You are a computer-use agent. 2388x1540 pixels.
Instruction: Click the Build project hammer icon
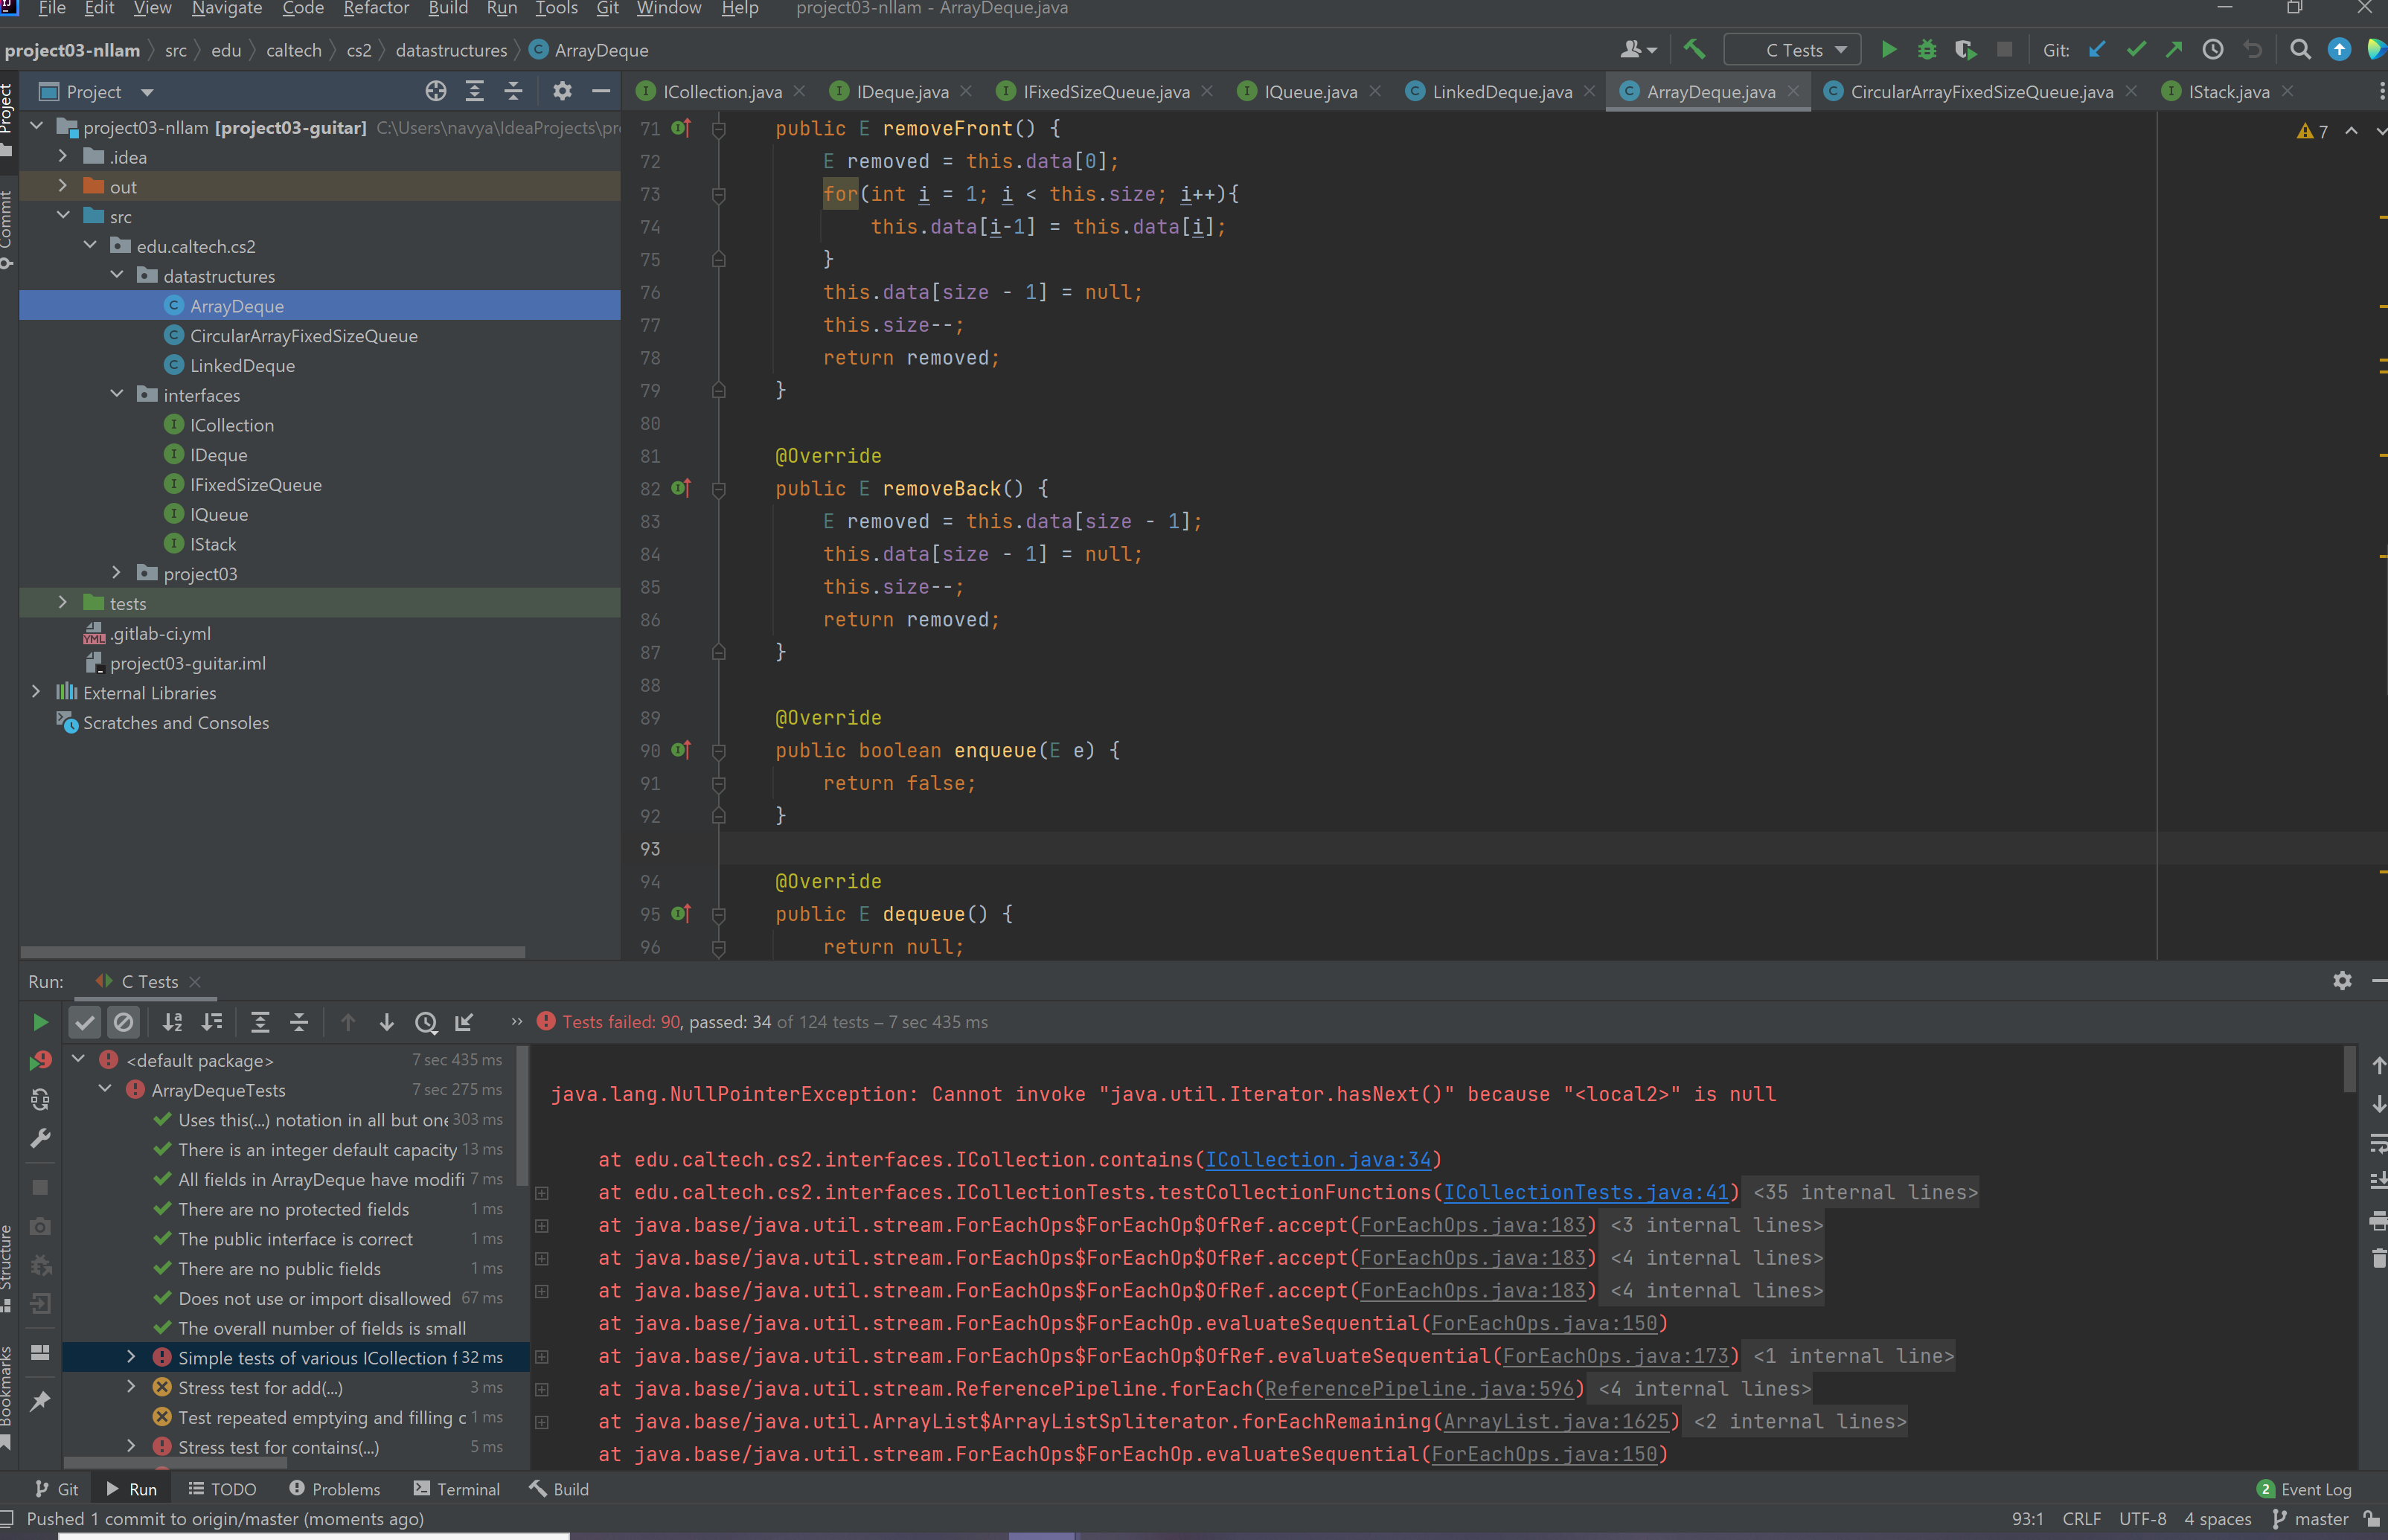click(1694, 49)
